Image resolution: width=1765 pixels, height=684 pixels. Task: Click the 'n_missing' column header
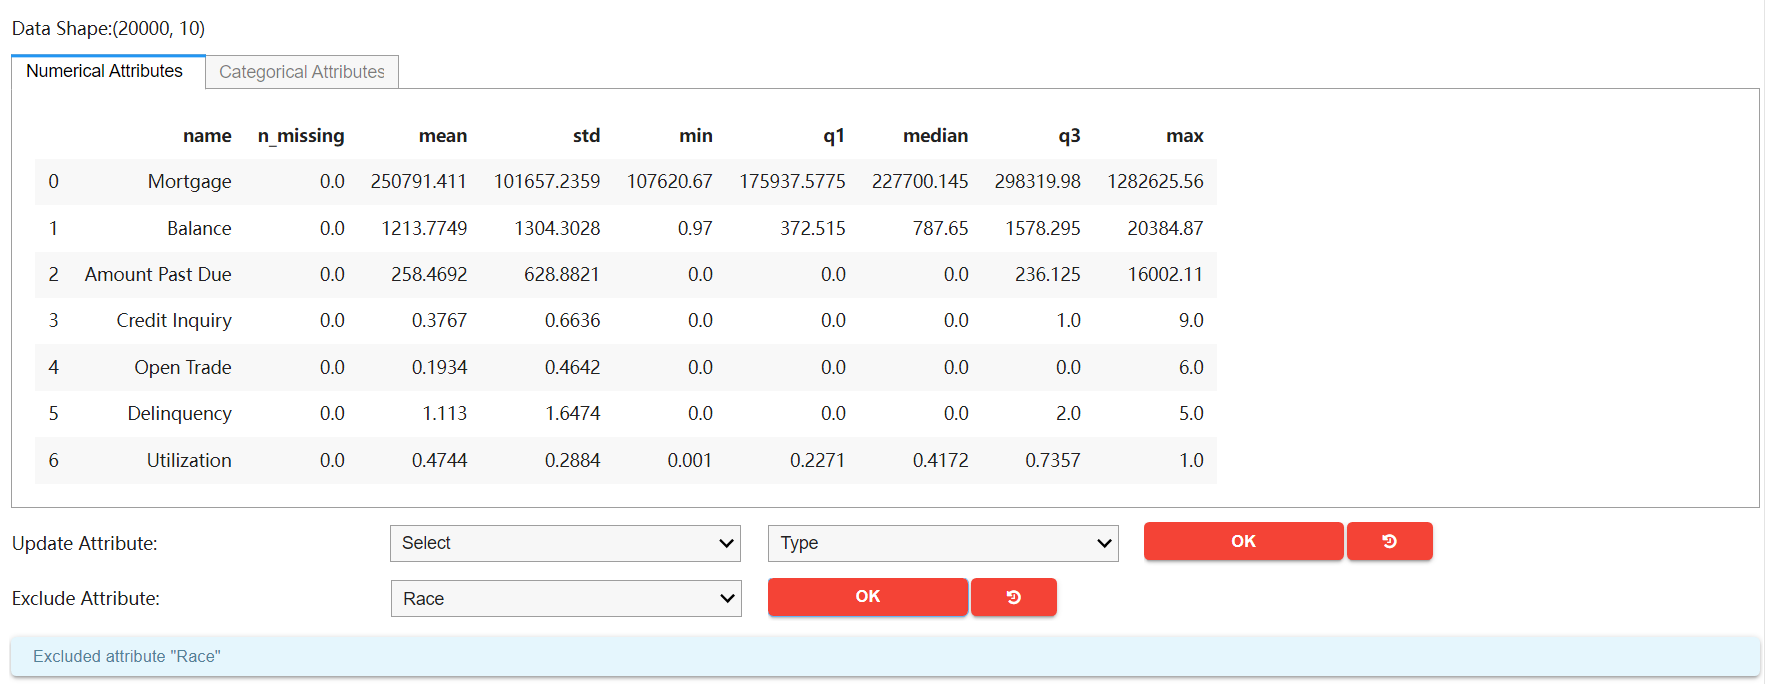coord(300,136)
